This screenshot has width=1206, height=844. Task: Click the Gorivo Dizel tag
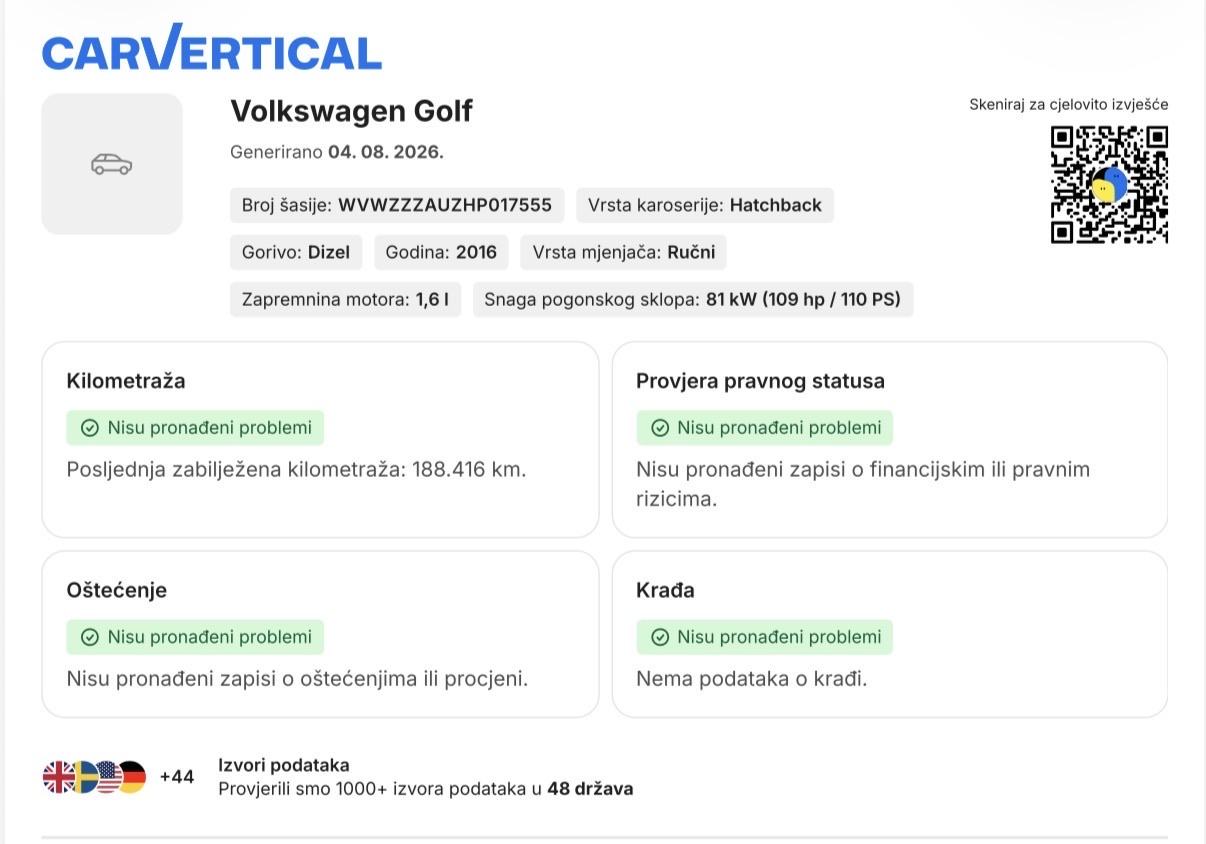[x=296, y=252]
